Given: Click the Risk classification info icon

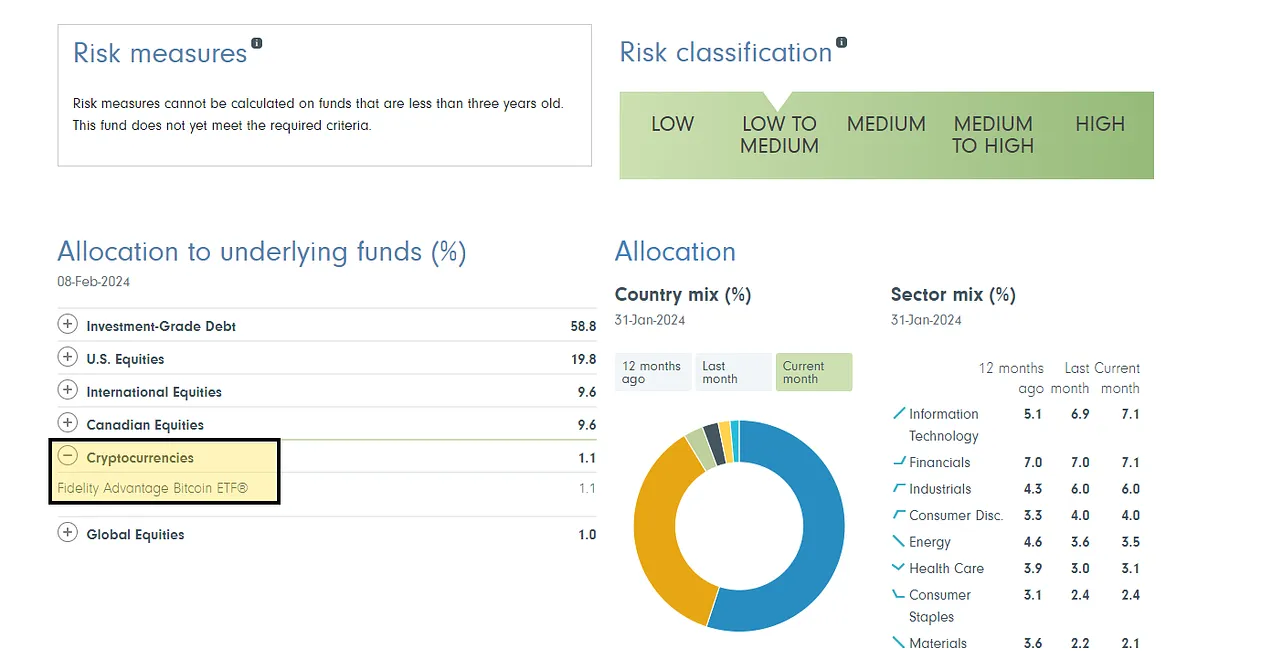Looking at the screenshot, I should coord(841,43).
